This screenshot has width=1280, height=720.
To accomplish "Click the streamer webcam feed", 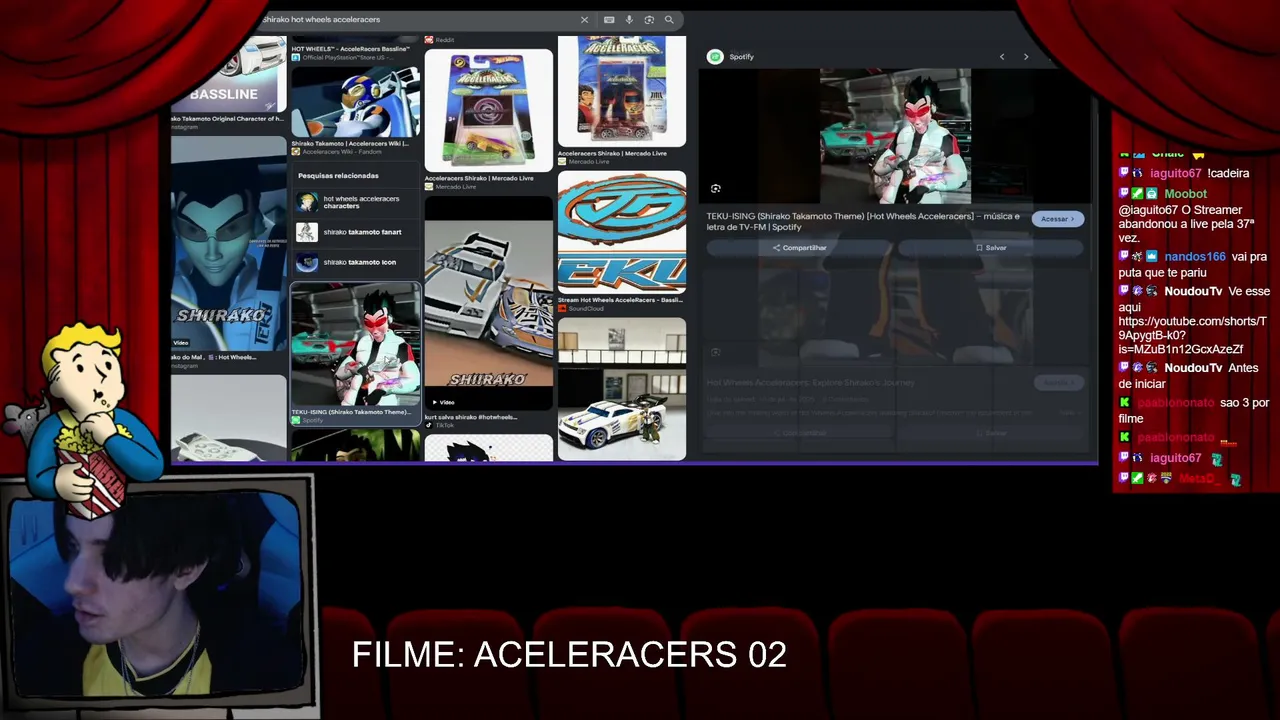I will tap(158, 594).
